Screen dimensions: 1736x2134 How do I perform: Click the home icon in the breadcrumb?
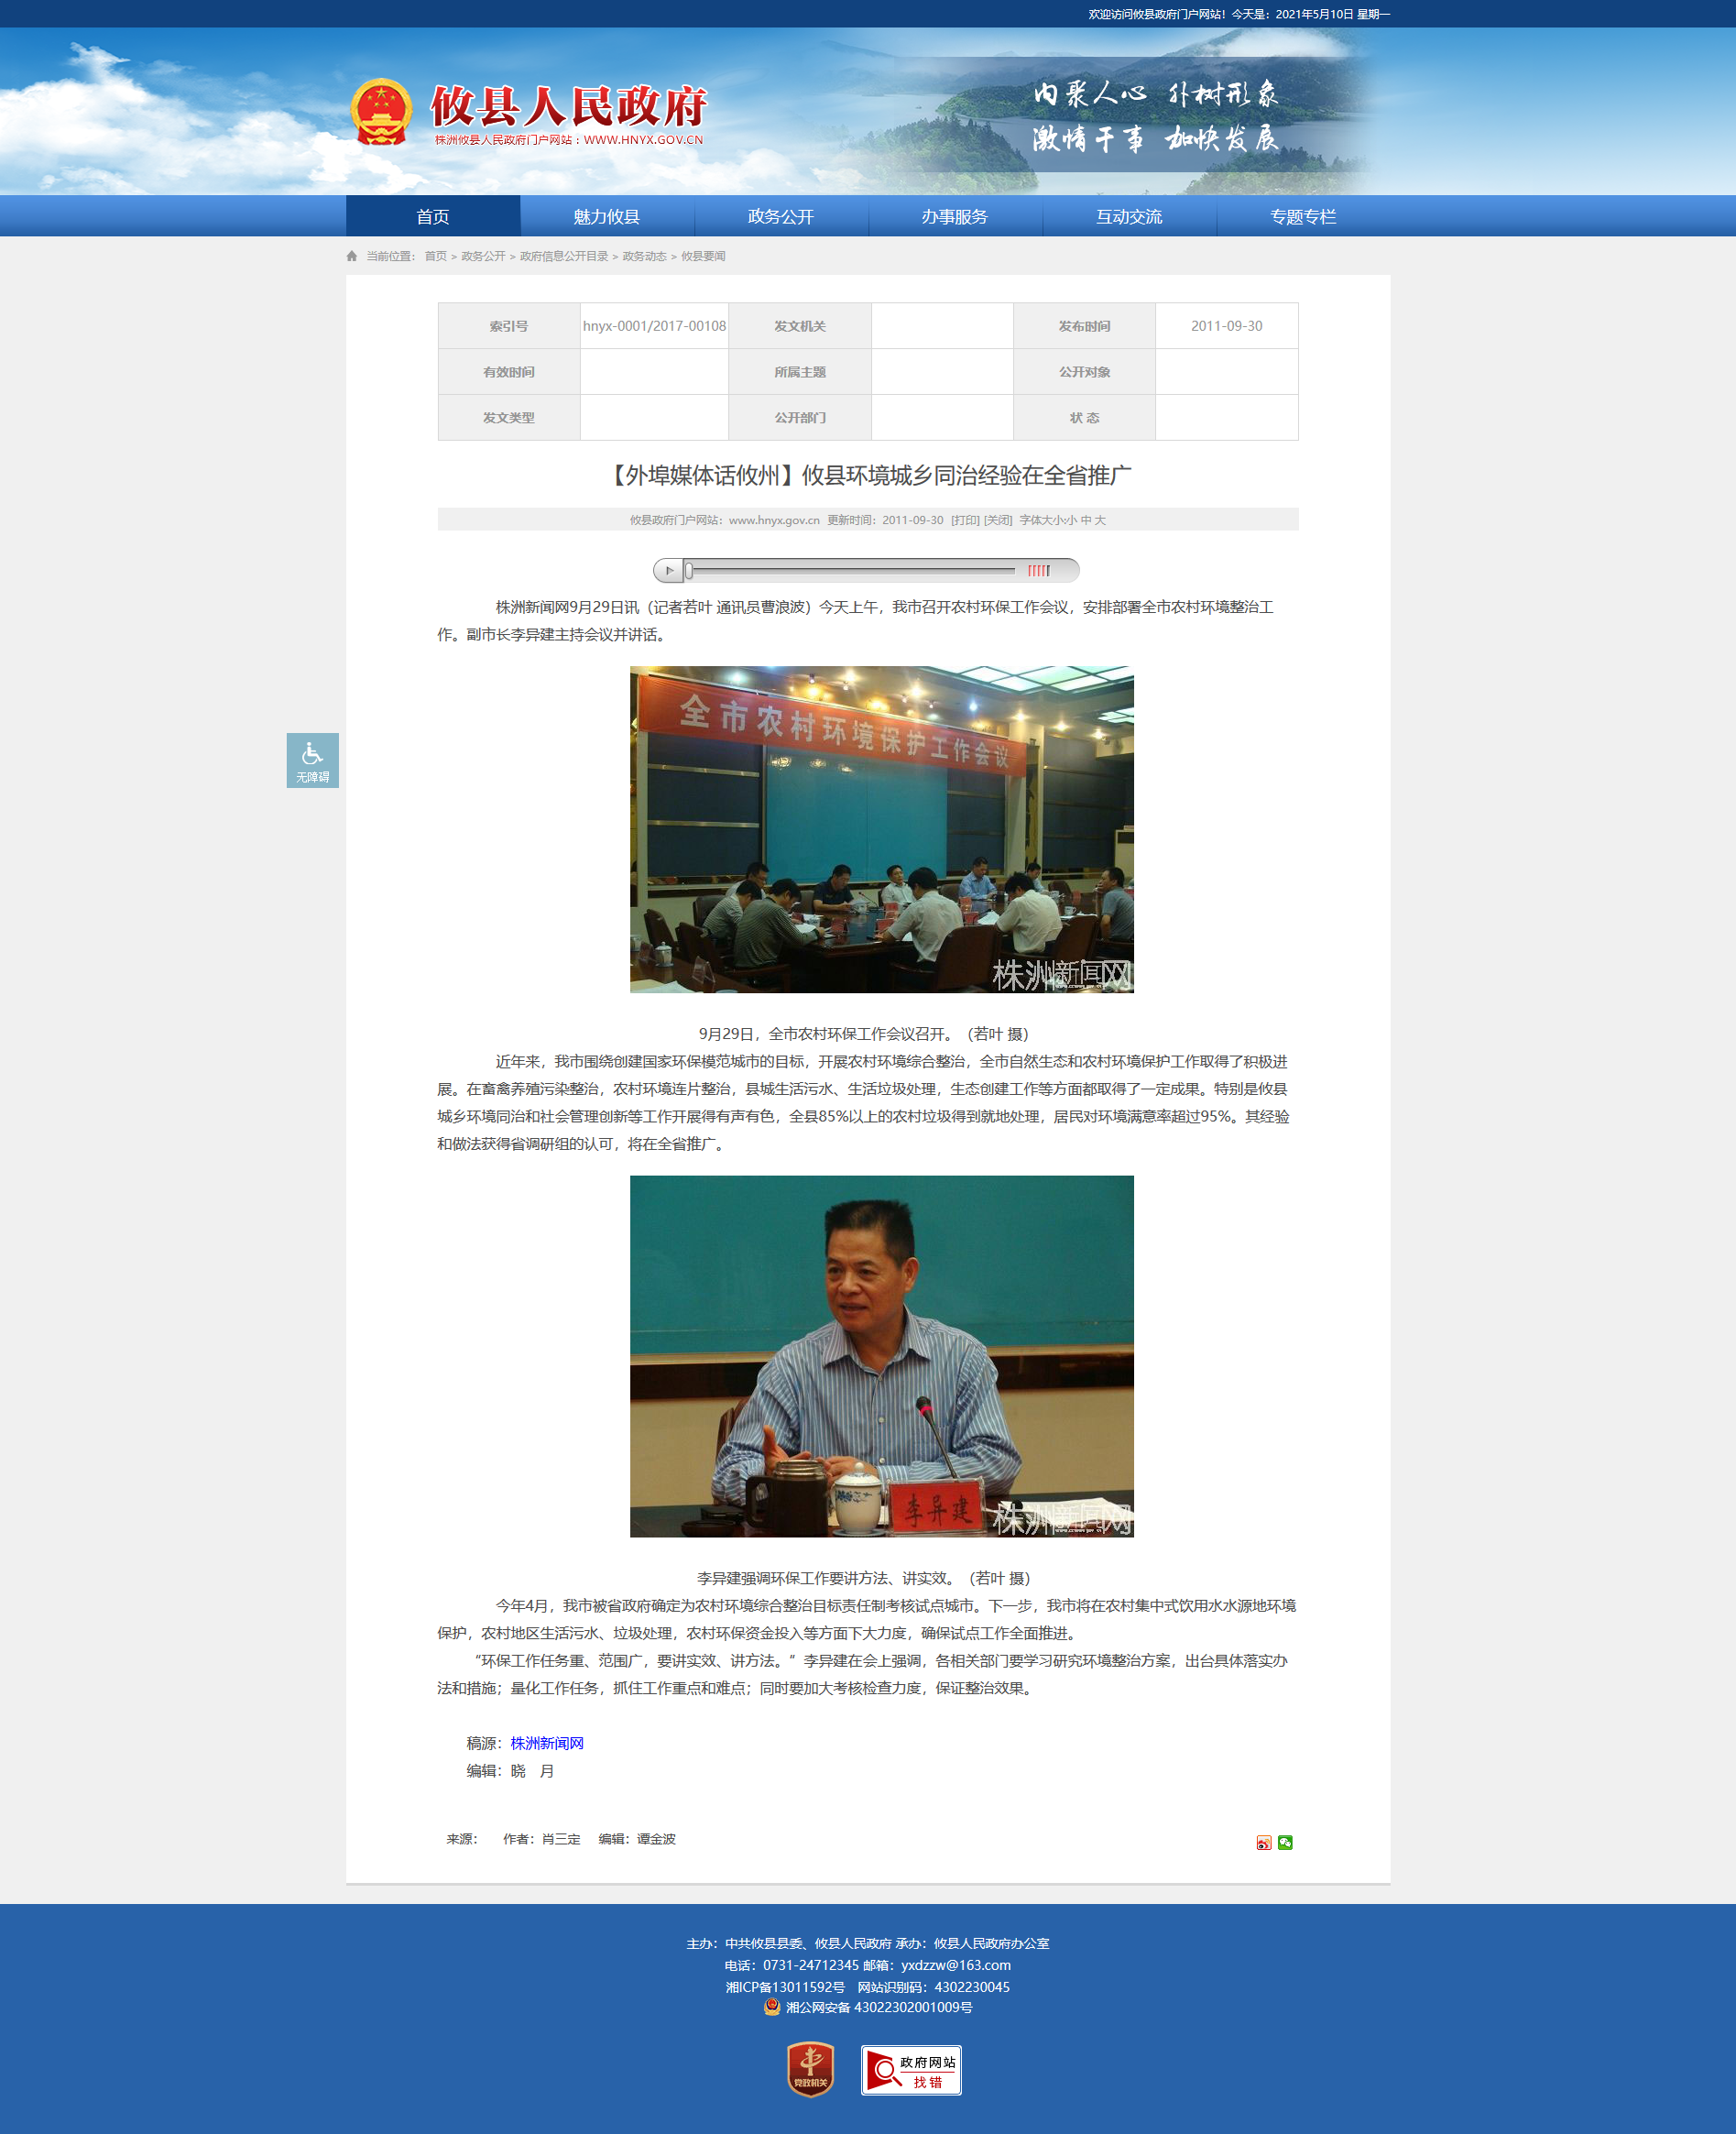(352, 256)
